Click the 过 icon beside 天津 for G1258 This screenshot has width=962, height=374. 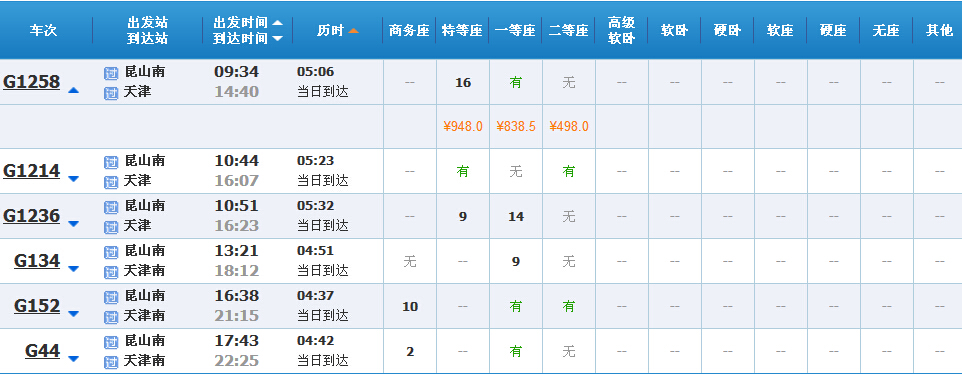tap(110, 93)
